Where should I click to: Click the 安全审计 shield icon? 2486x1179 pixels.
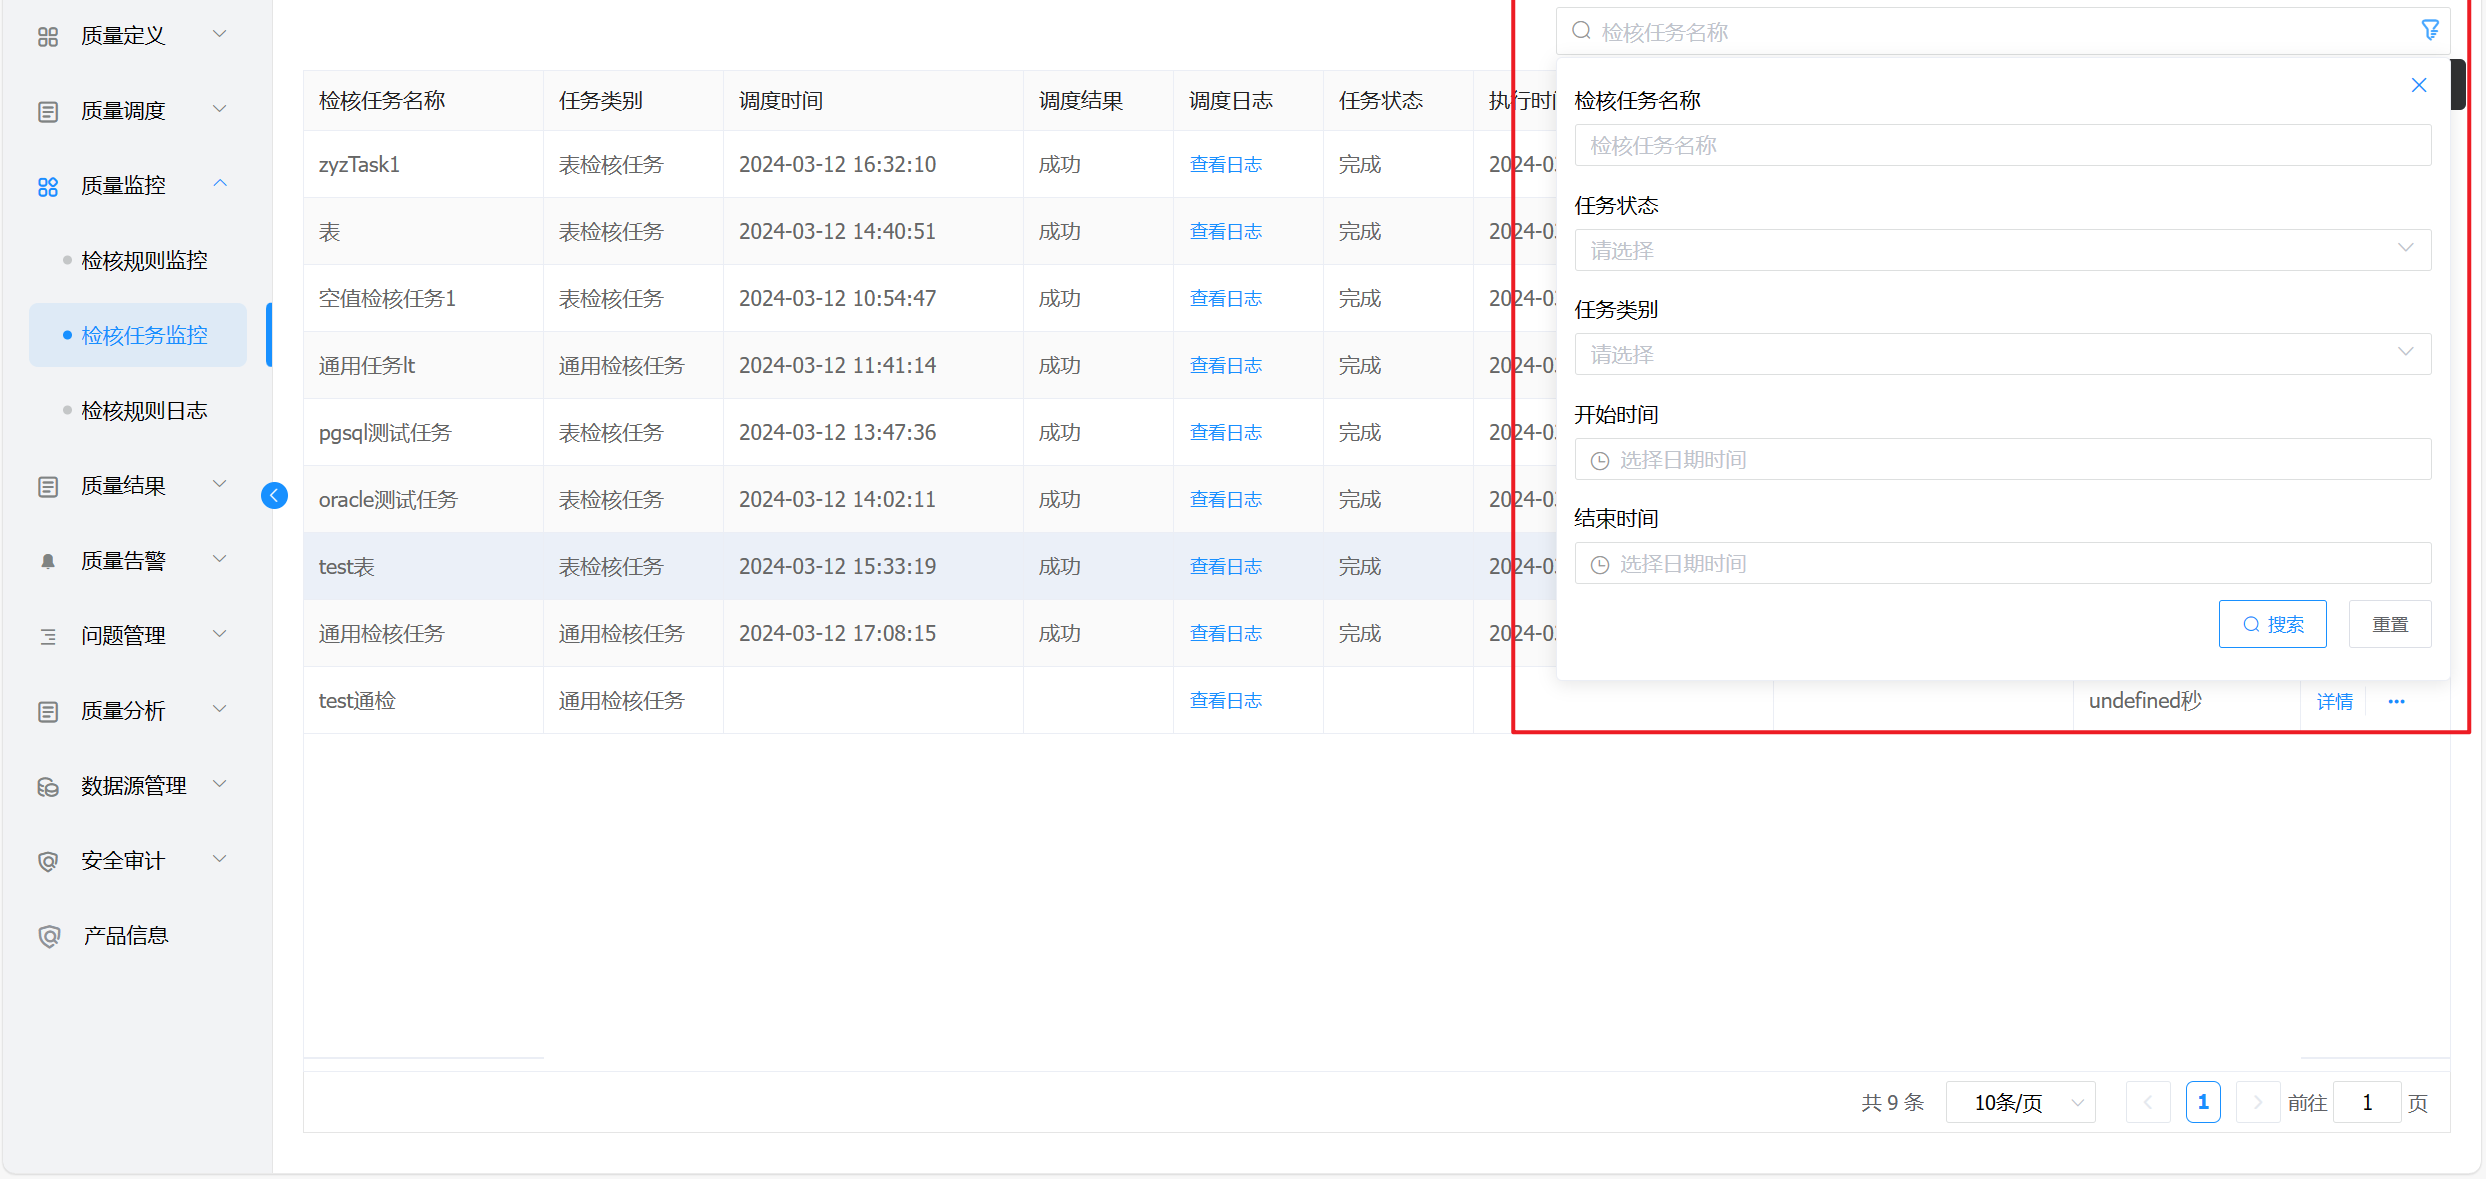tap(48, 861)
